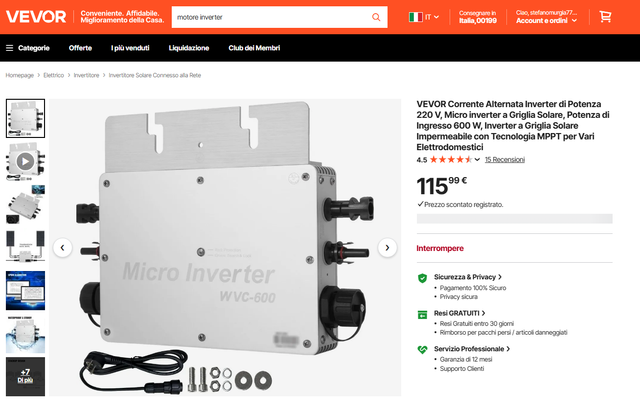Click the VEVOR logo
The width and height of the screenshot is (640, 408).
click(x=36, y=17)
